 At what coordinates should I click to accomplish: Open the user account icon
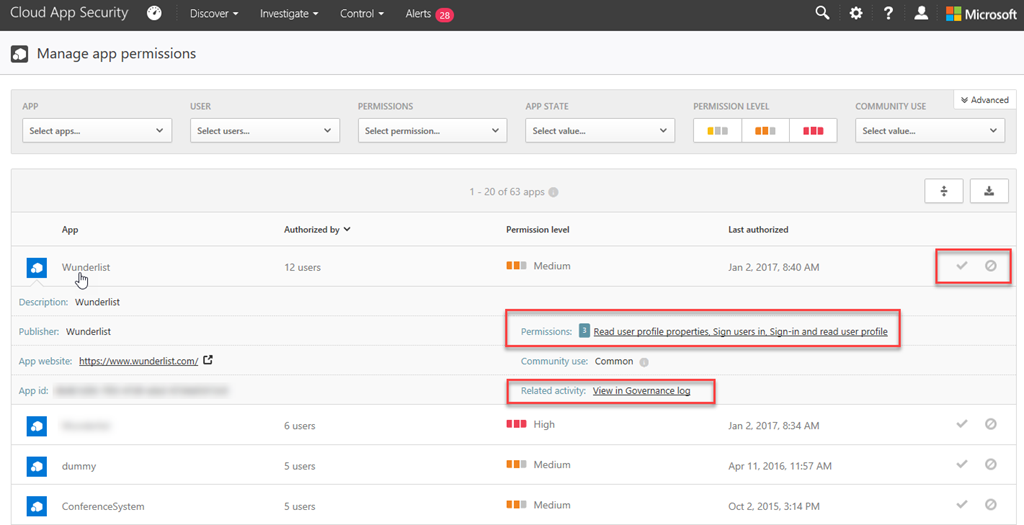(x=921, y=14)
